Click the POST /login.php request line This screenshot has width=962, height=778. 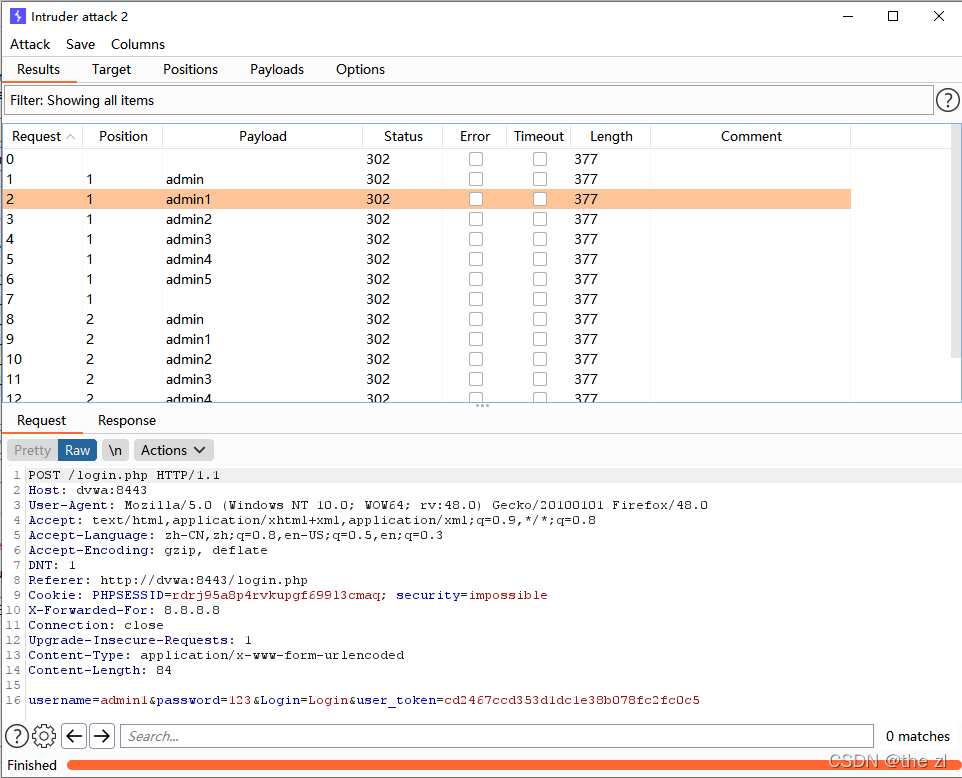124,475
